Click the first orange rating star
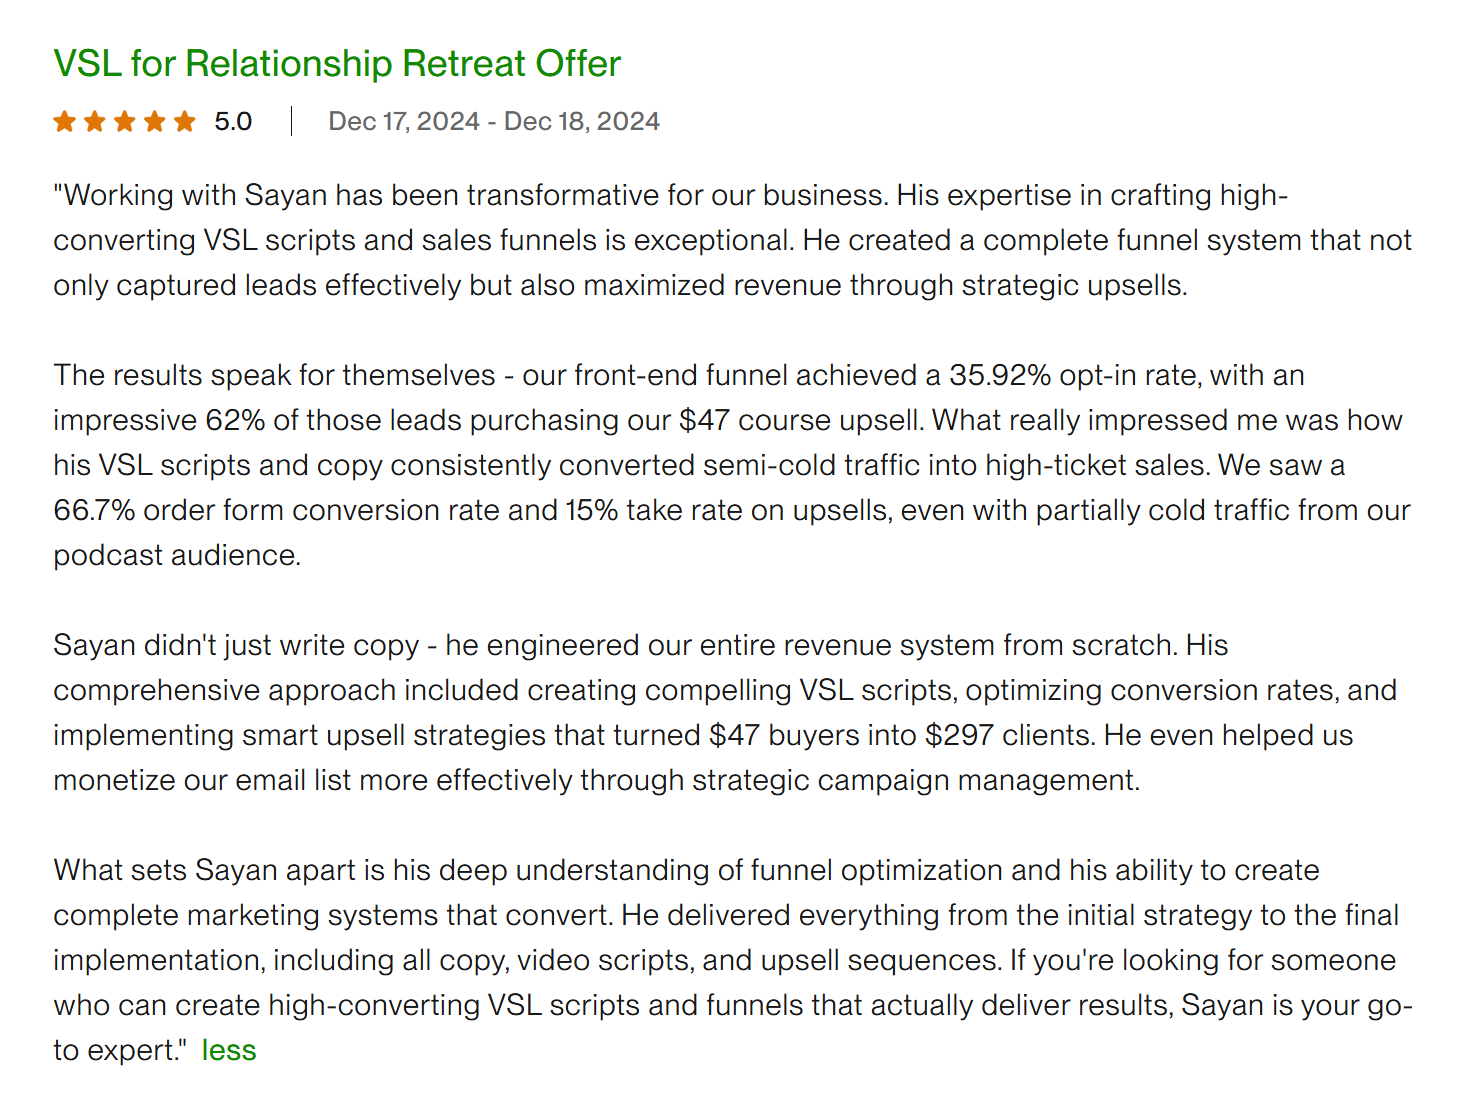The width and height of the screenshot is (1470, 1110). point(65,121)
